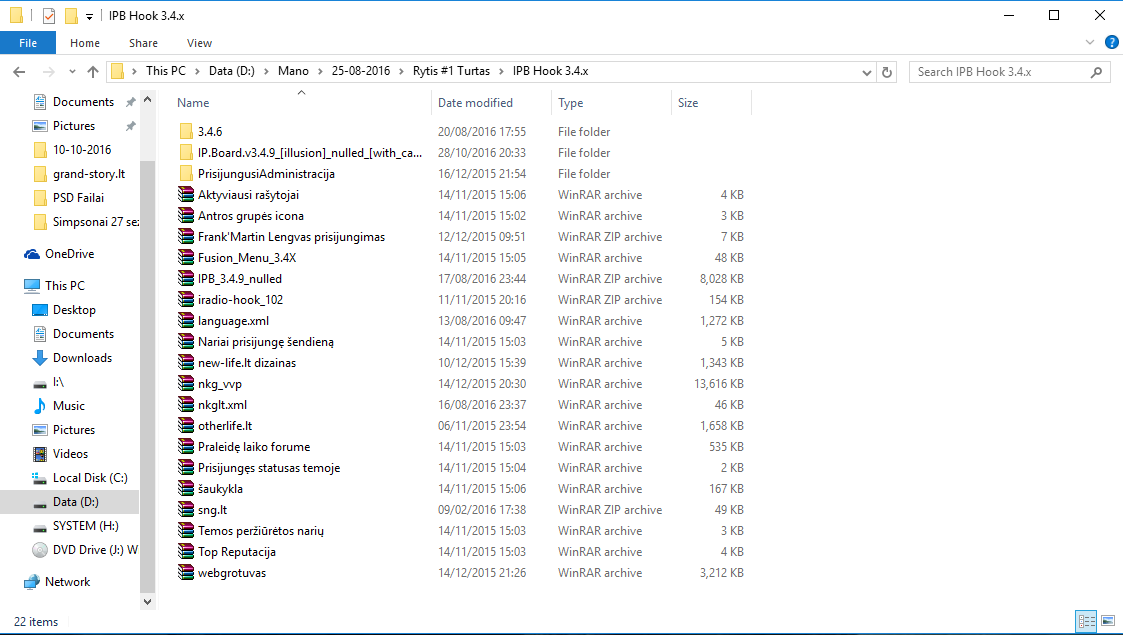The height and width of the screenshot is (635, 1123).
Task: Open the File menu tab
Action: (x=28, y=43)
